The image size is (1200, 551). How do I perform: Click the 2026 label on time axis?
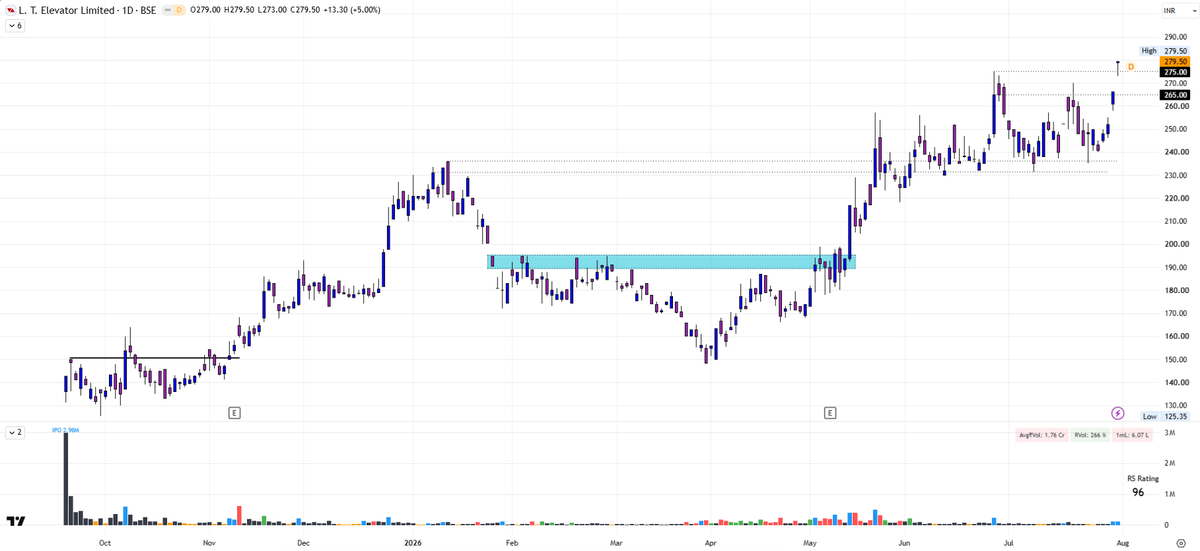pos(412,541)
